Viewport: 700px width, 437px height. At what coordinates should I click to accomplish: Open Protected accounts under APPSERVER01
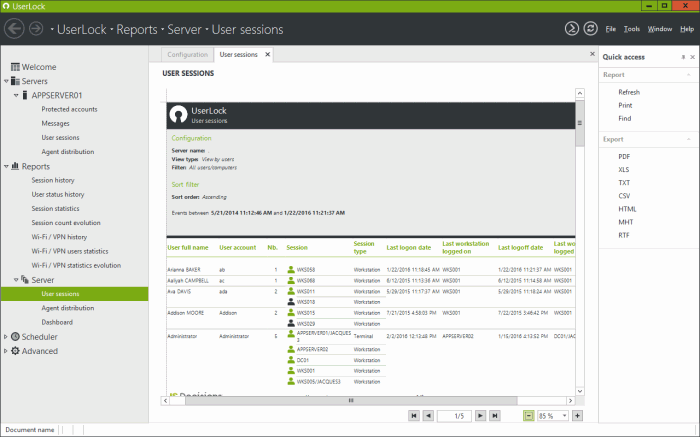(69, 109)
